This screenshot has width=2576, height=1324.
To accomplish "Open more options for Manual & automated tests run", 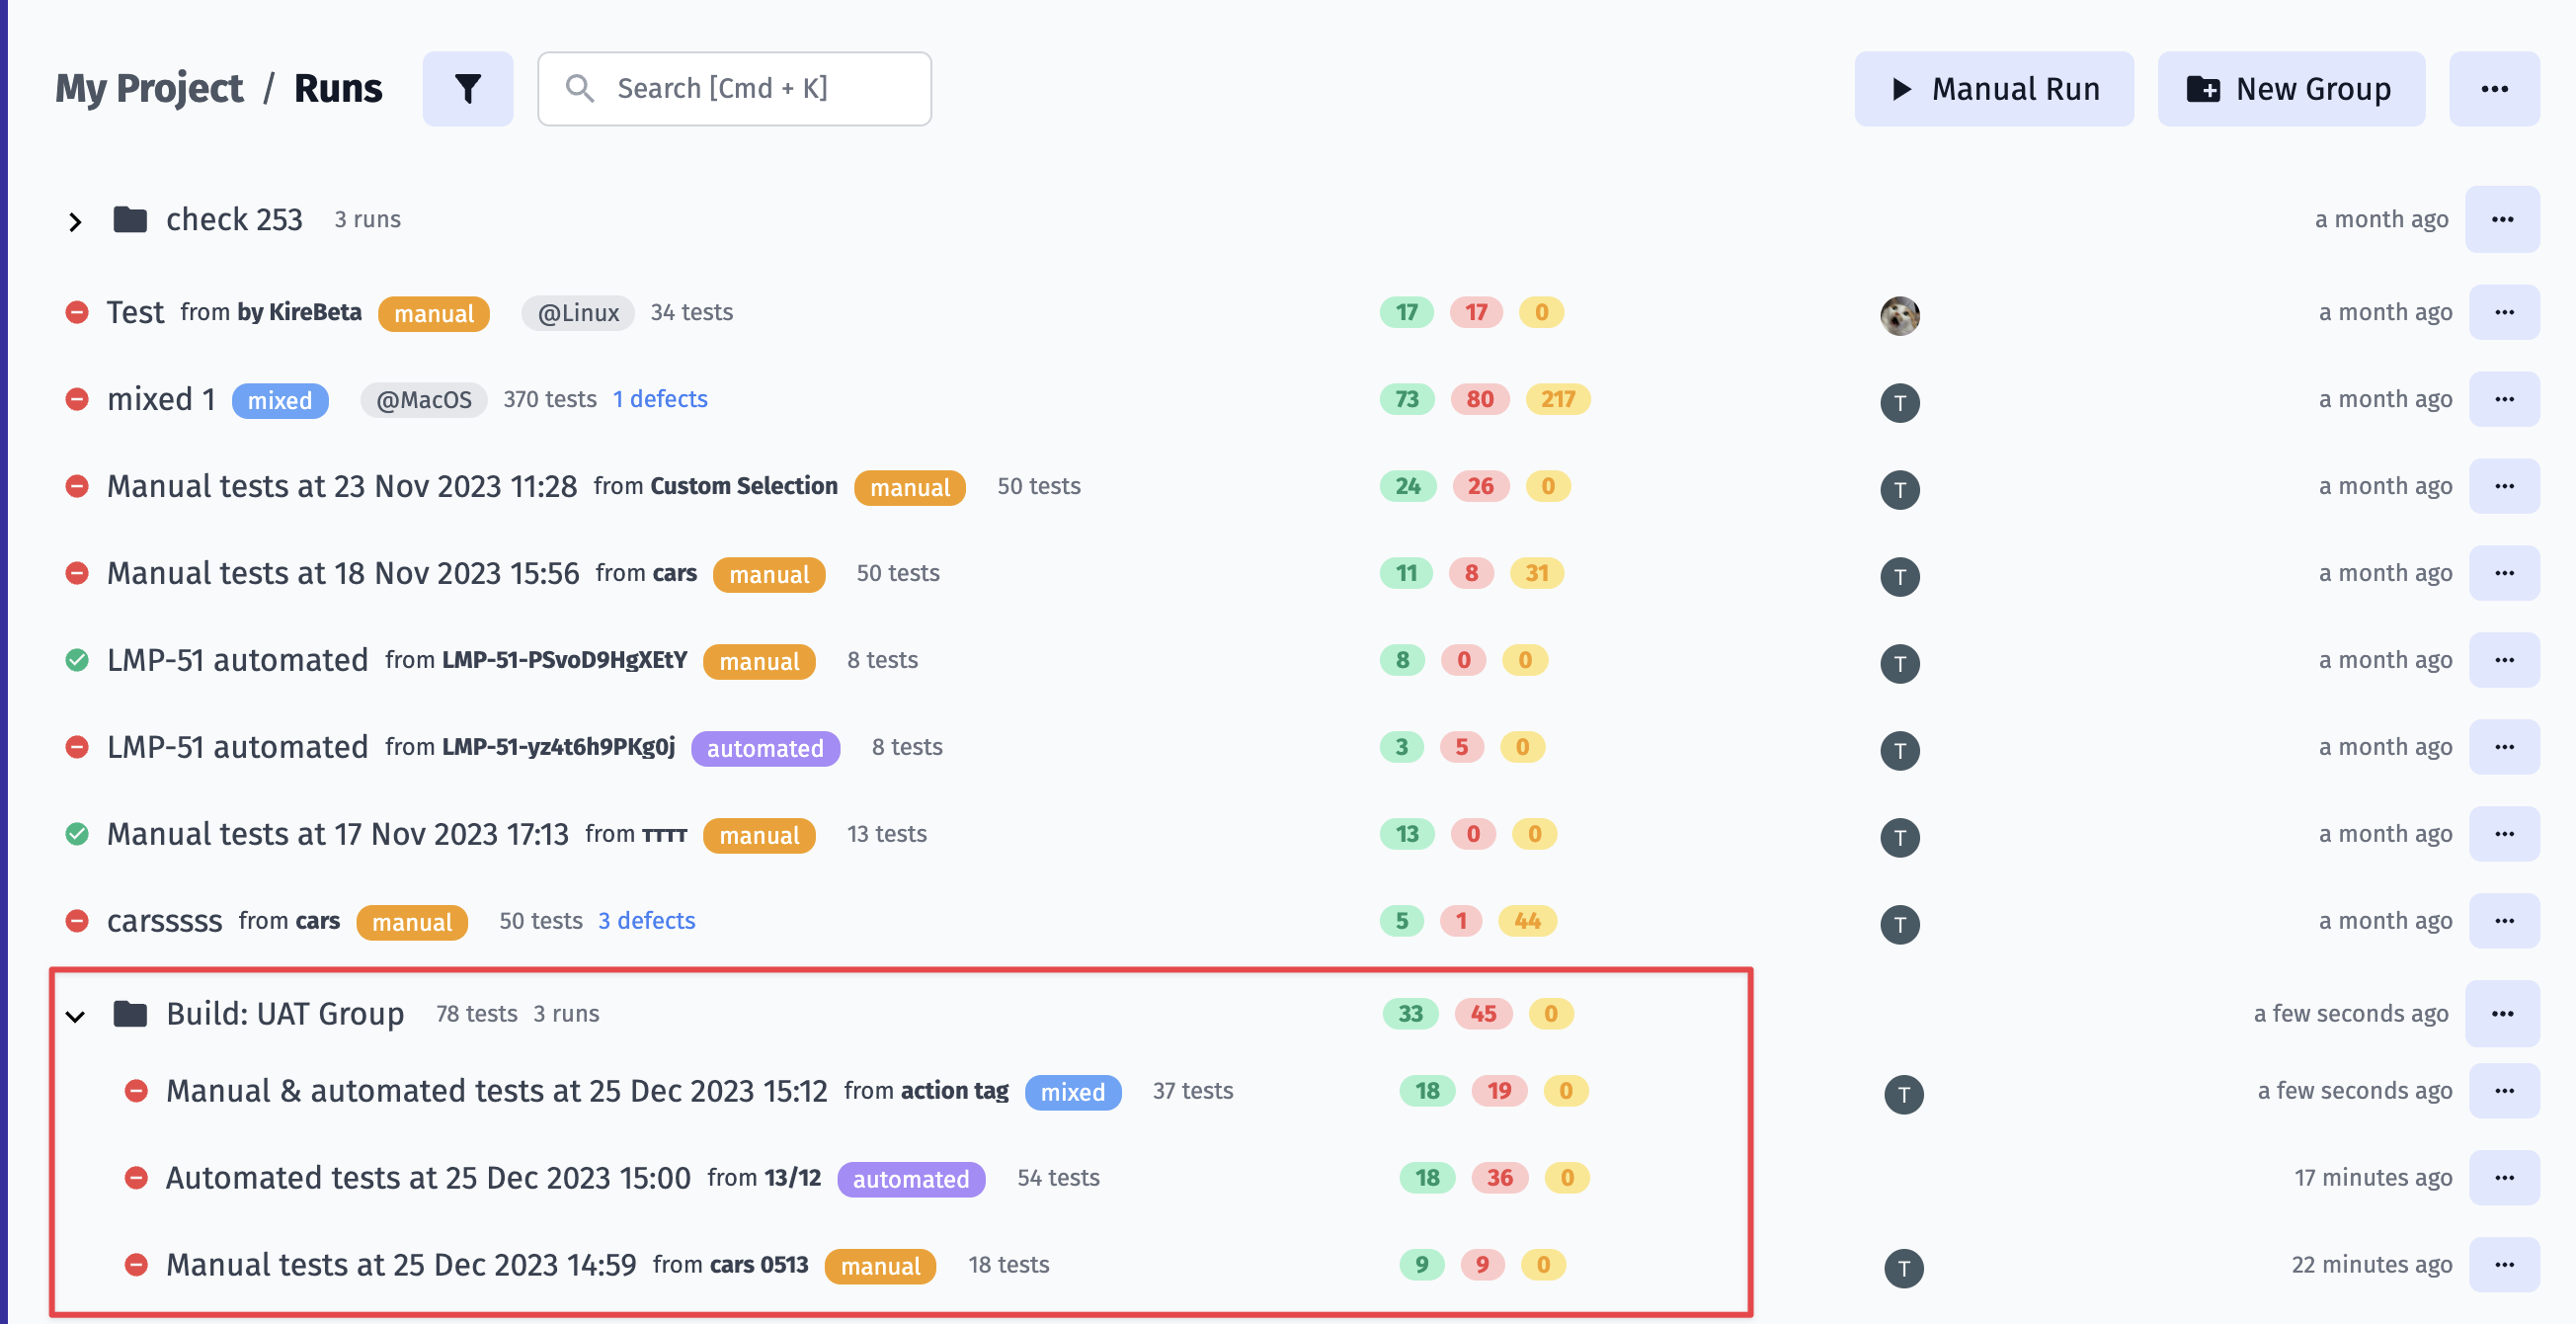I will (2504, 1091).
